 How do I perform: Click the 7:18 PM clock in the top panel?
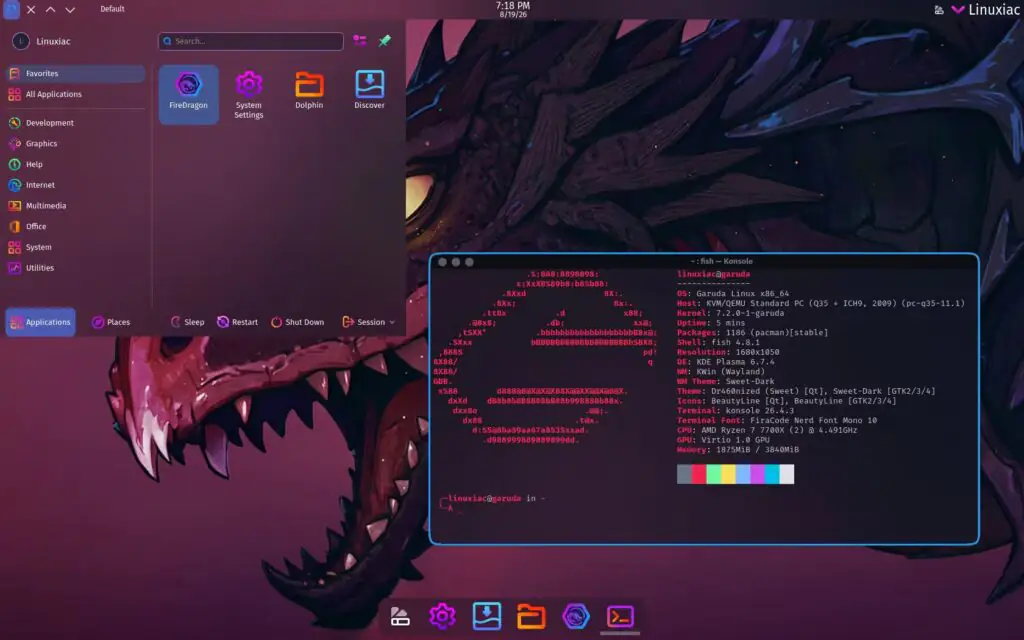(513, 9)
